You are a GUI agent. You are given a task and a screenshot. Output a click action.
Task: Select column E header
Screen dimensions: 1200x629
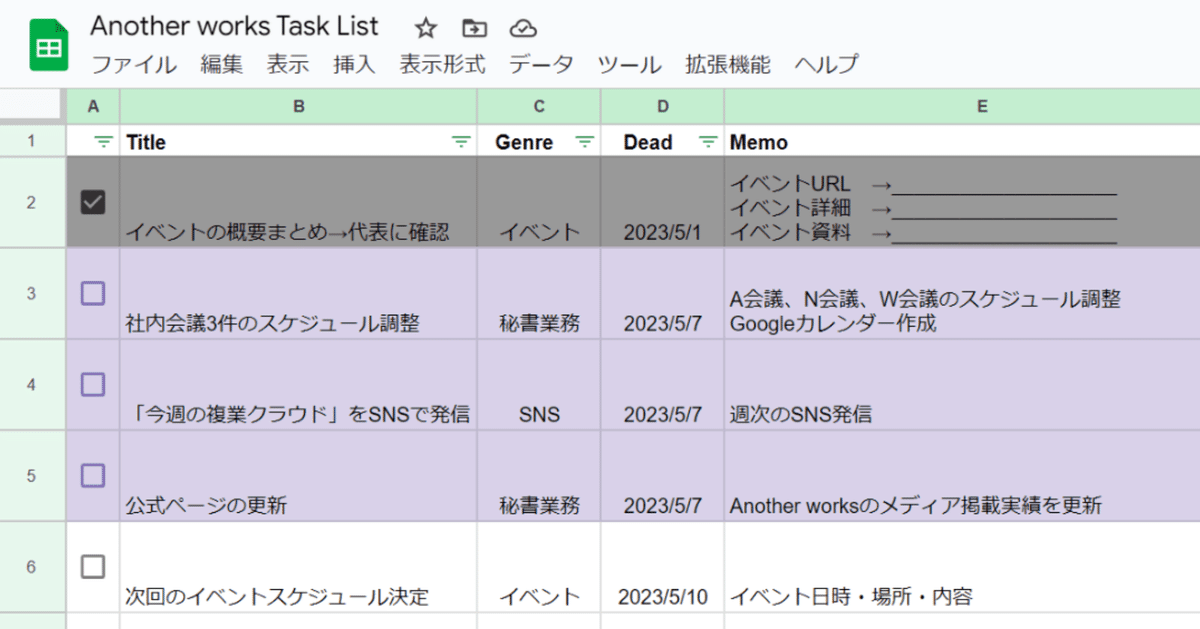tap(962, 106)
